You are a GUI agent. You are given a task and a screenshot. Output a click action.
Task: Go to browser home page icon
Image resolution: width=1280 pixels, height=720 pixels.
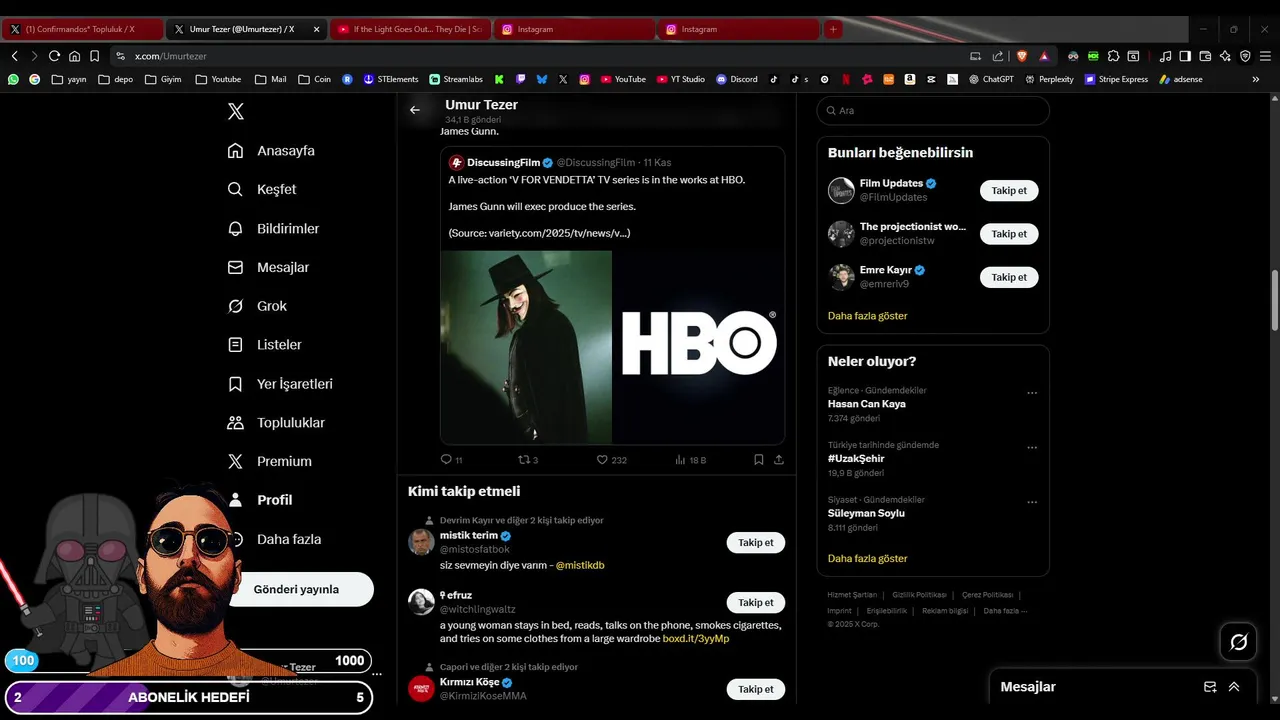74,56
